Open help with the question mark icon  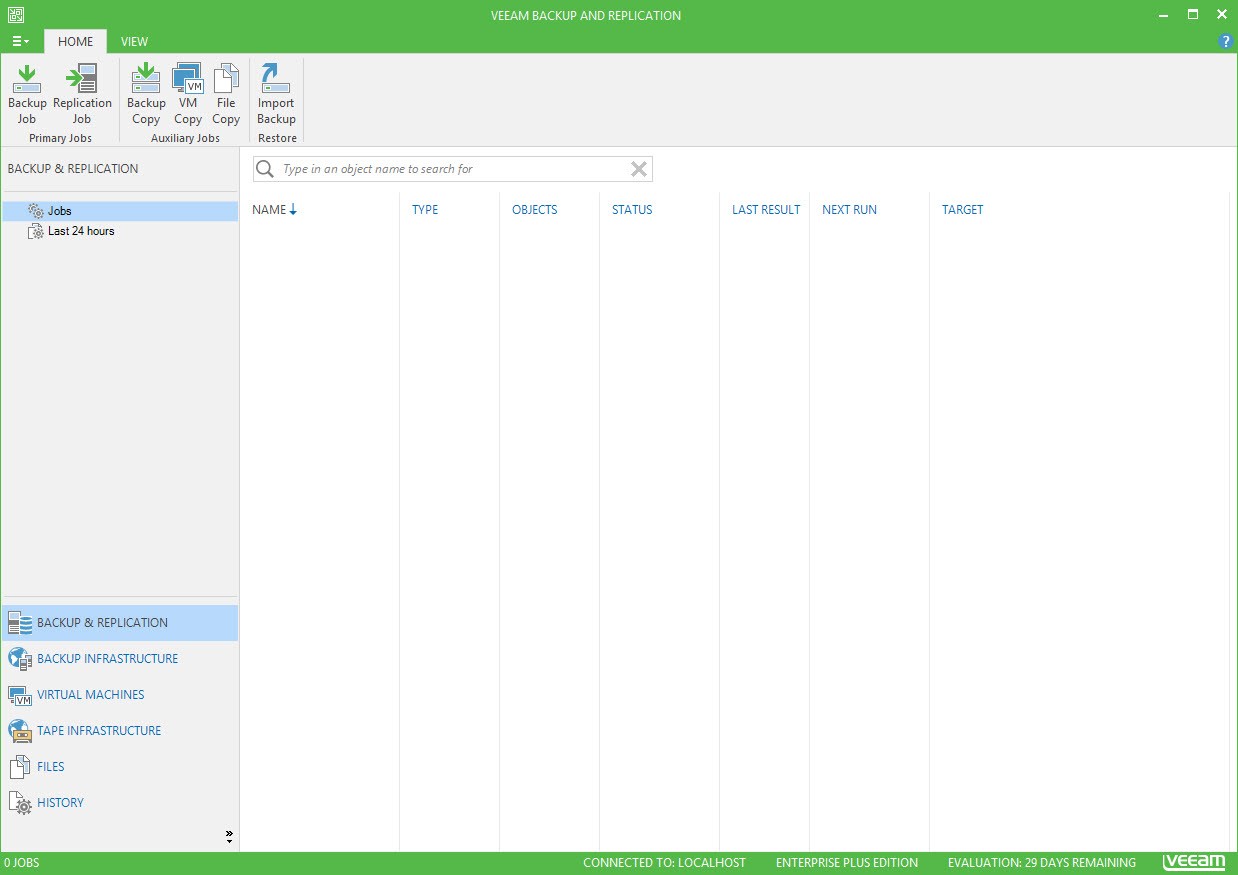click(1226, 41)
